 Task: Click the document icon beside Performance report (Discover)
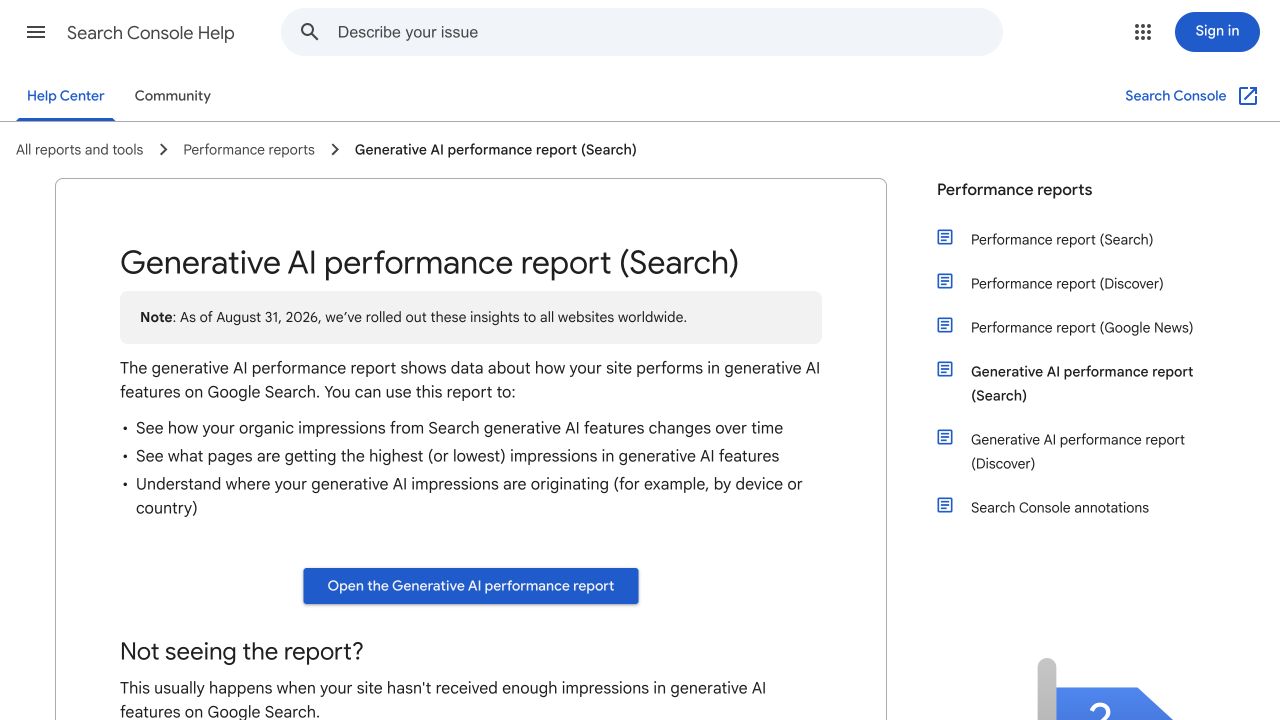click(x=945, y=281)
